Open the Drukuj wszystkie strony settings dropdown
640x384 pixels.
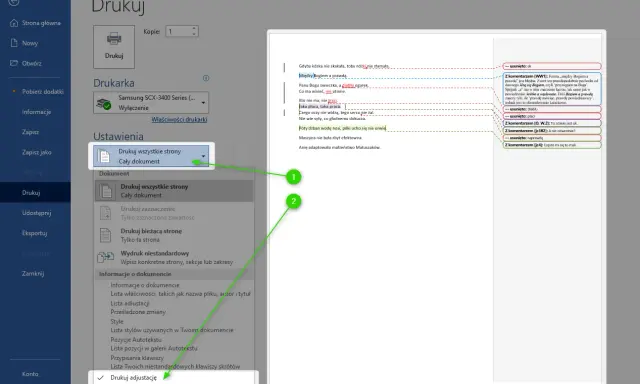(151, 156)
